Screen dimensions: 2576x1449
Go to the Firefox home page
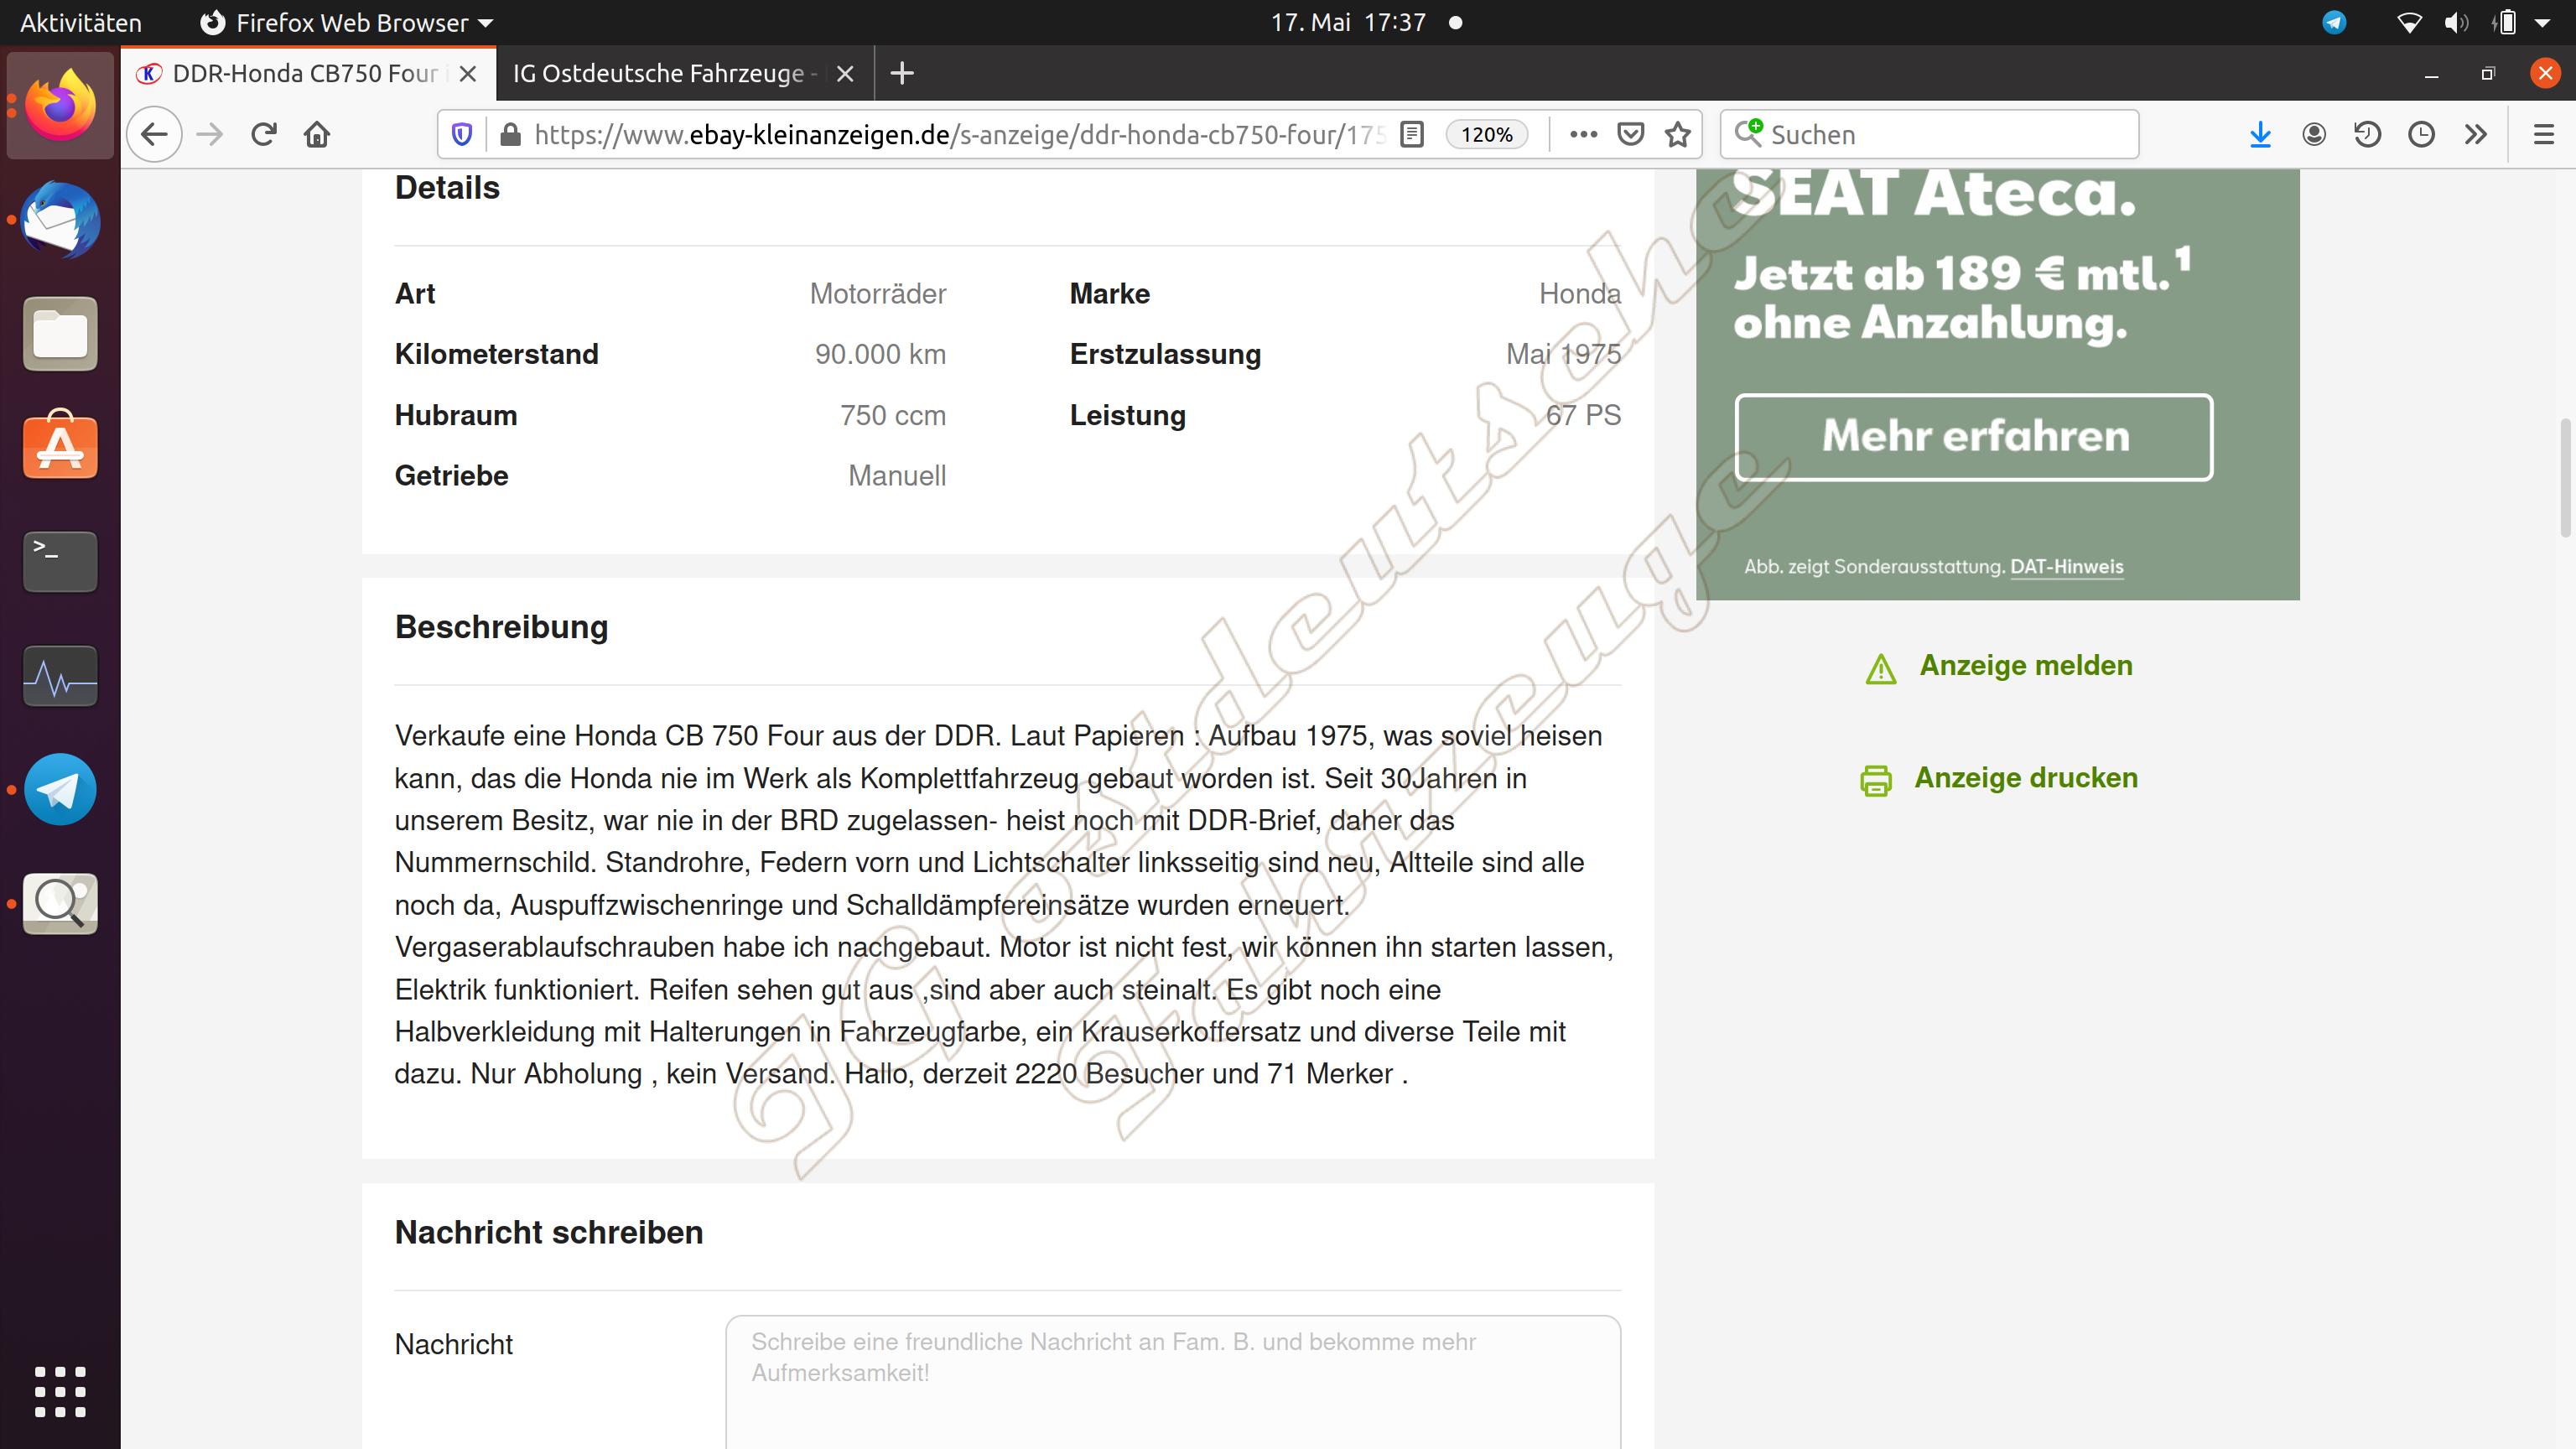click(317, 134)
